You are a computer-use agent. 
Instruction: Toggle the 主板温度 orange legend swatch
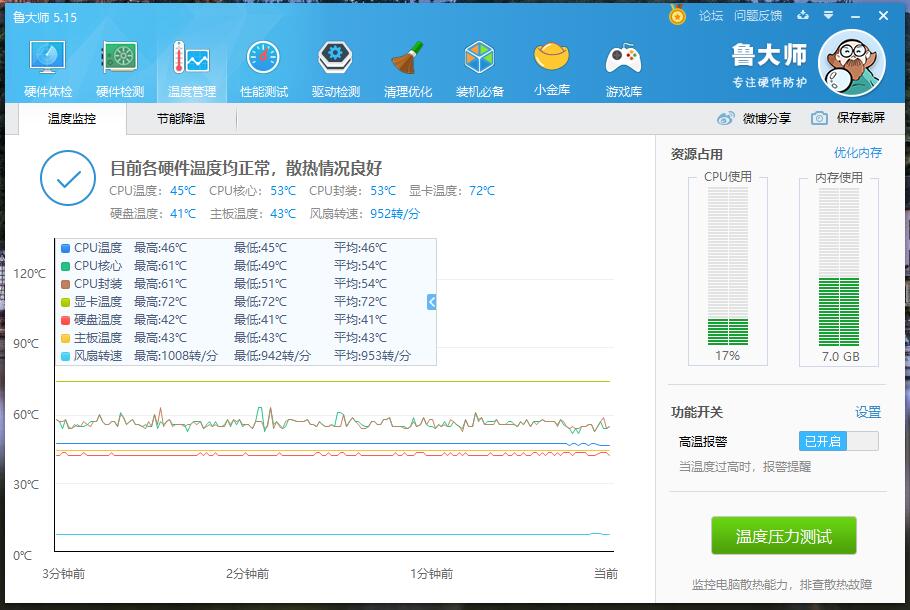point(66,338)
